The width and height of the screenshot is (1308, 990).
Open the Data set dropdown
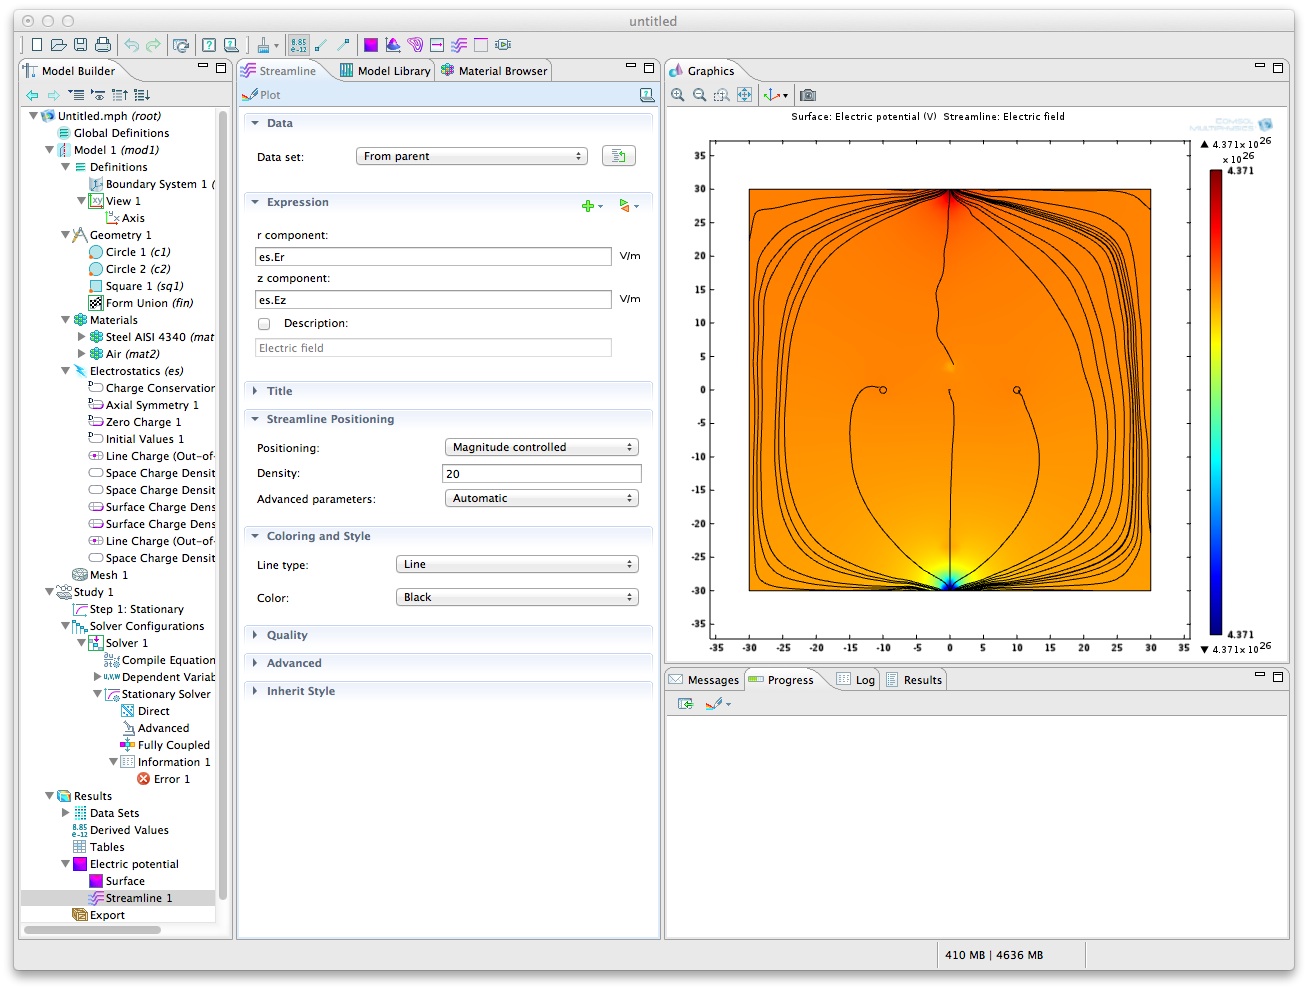coord(471,156)
